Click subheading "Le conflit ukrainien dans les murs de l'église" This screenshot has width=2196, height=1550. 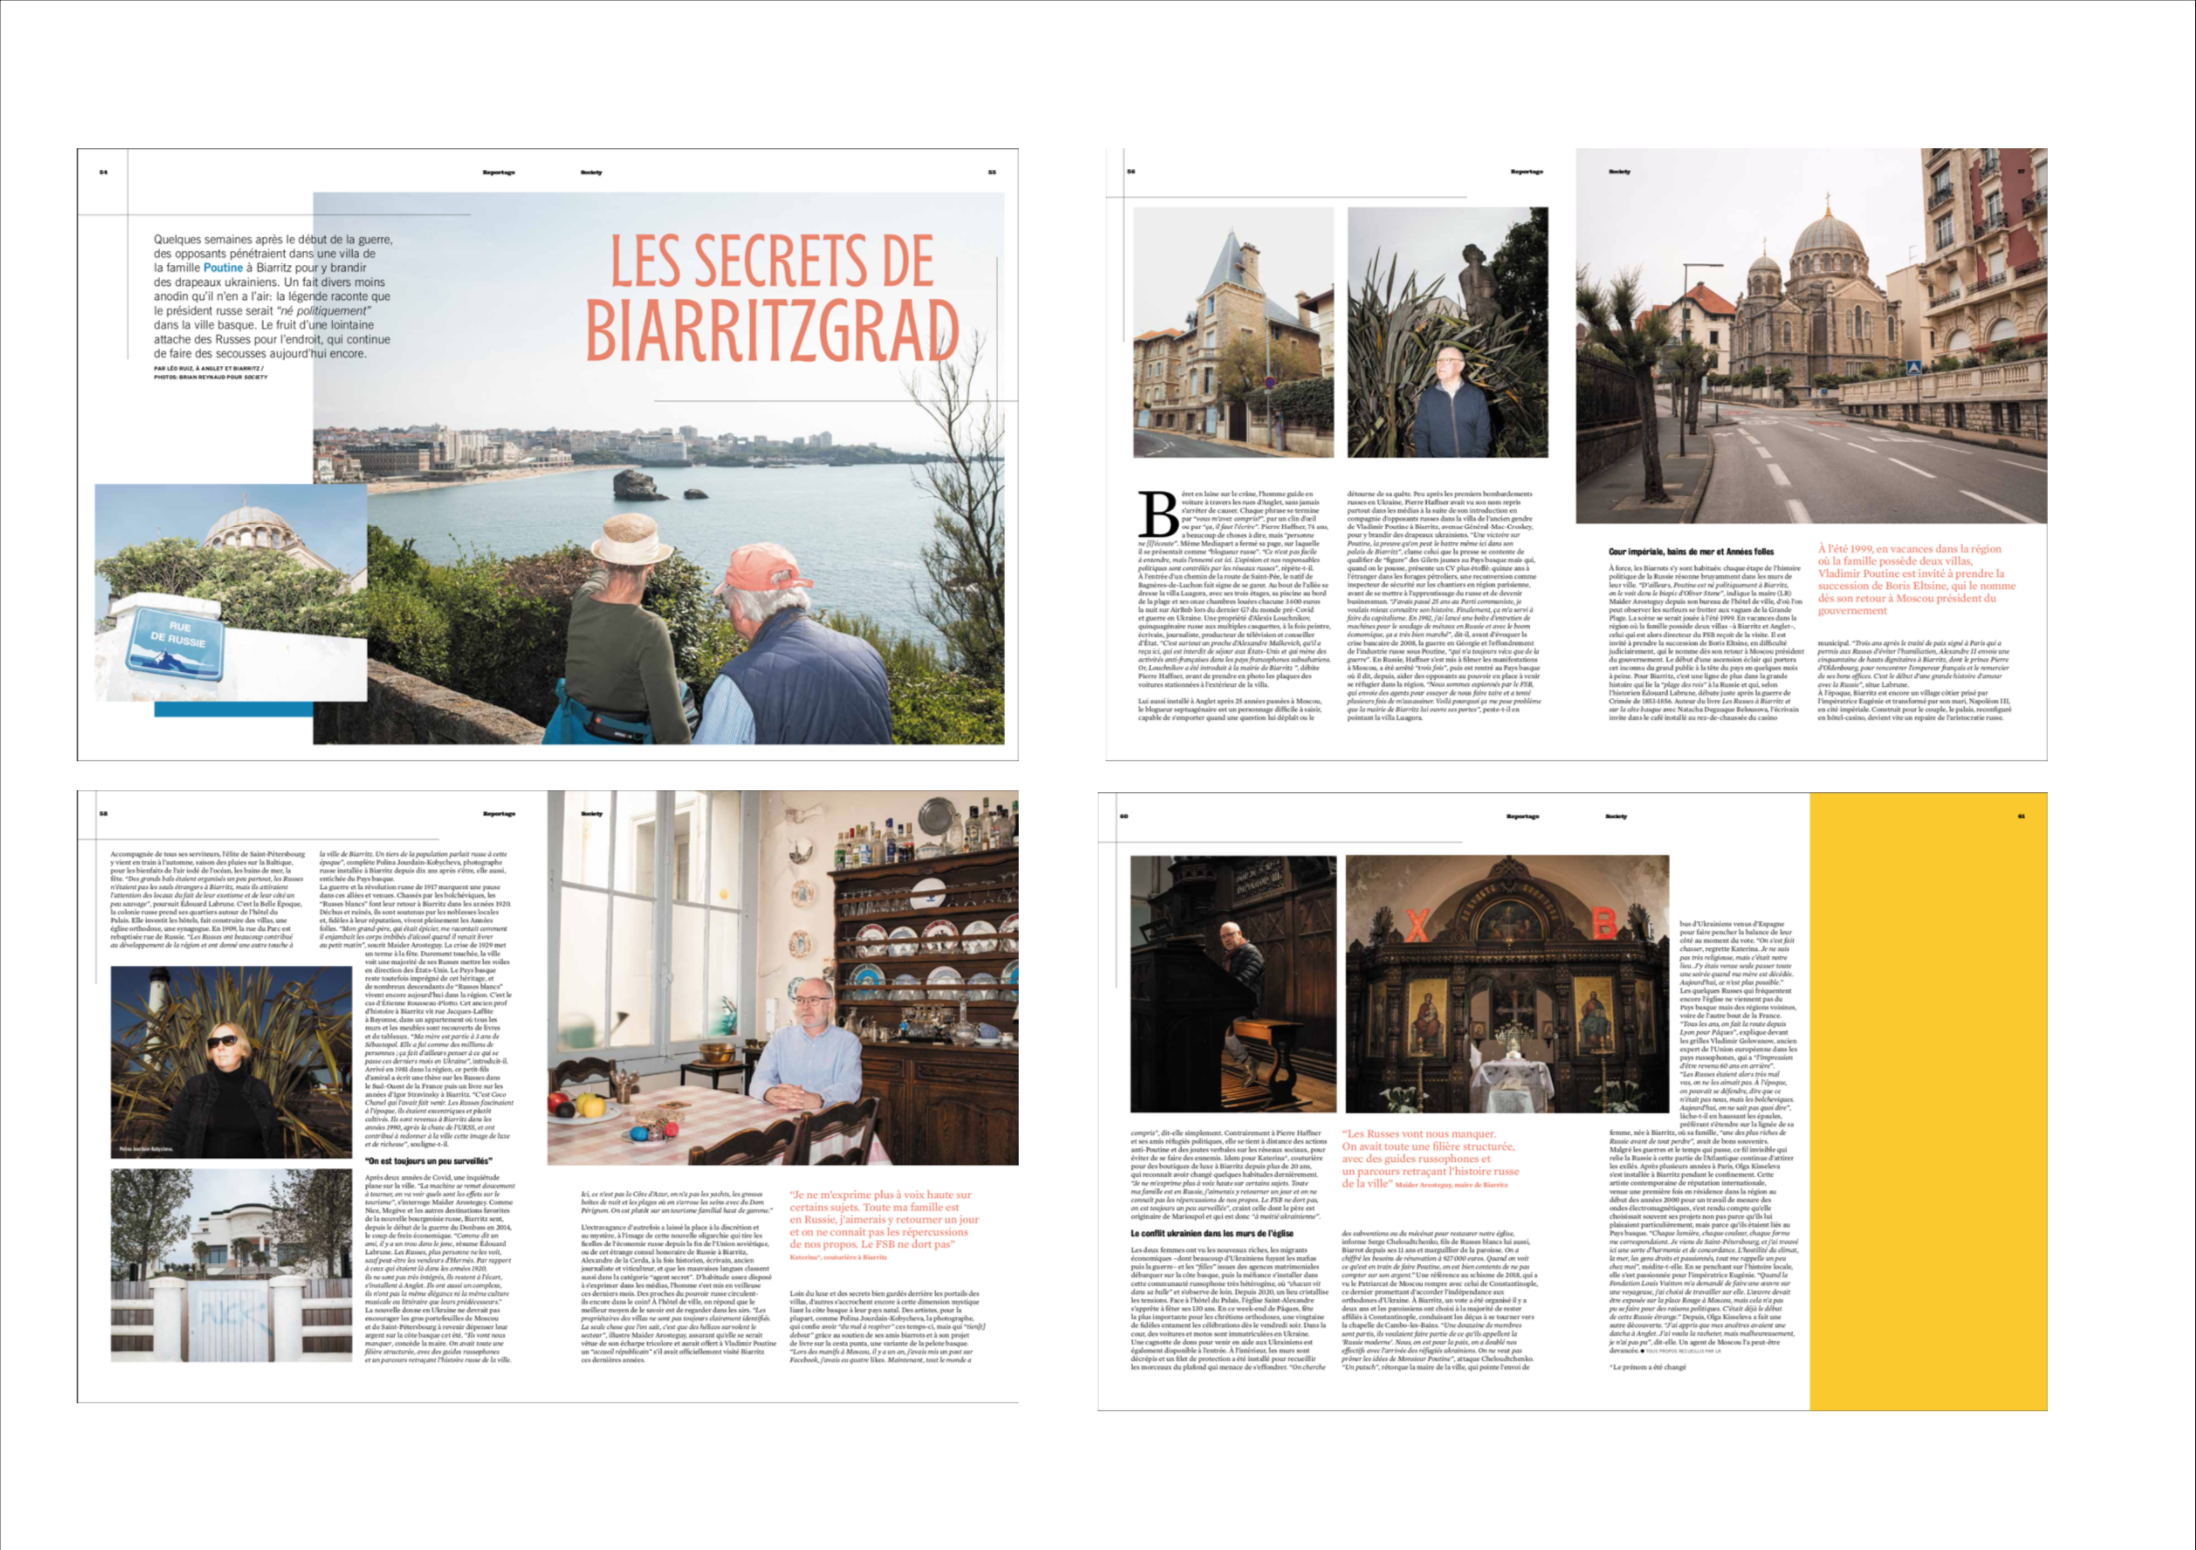(1212, 1234)
